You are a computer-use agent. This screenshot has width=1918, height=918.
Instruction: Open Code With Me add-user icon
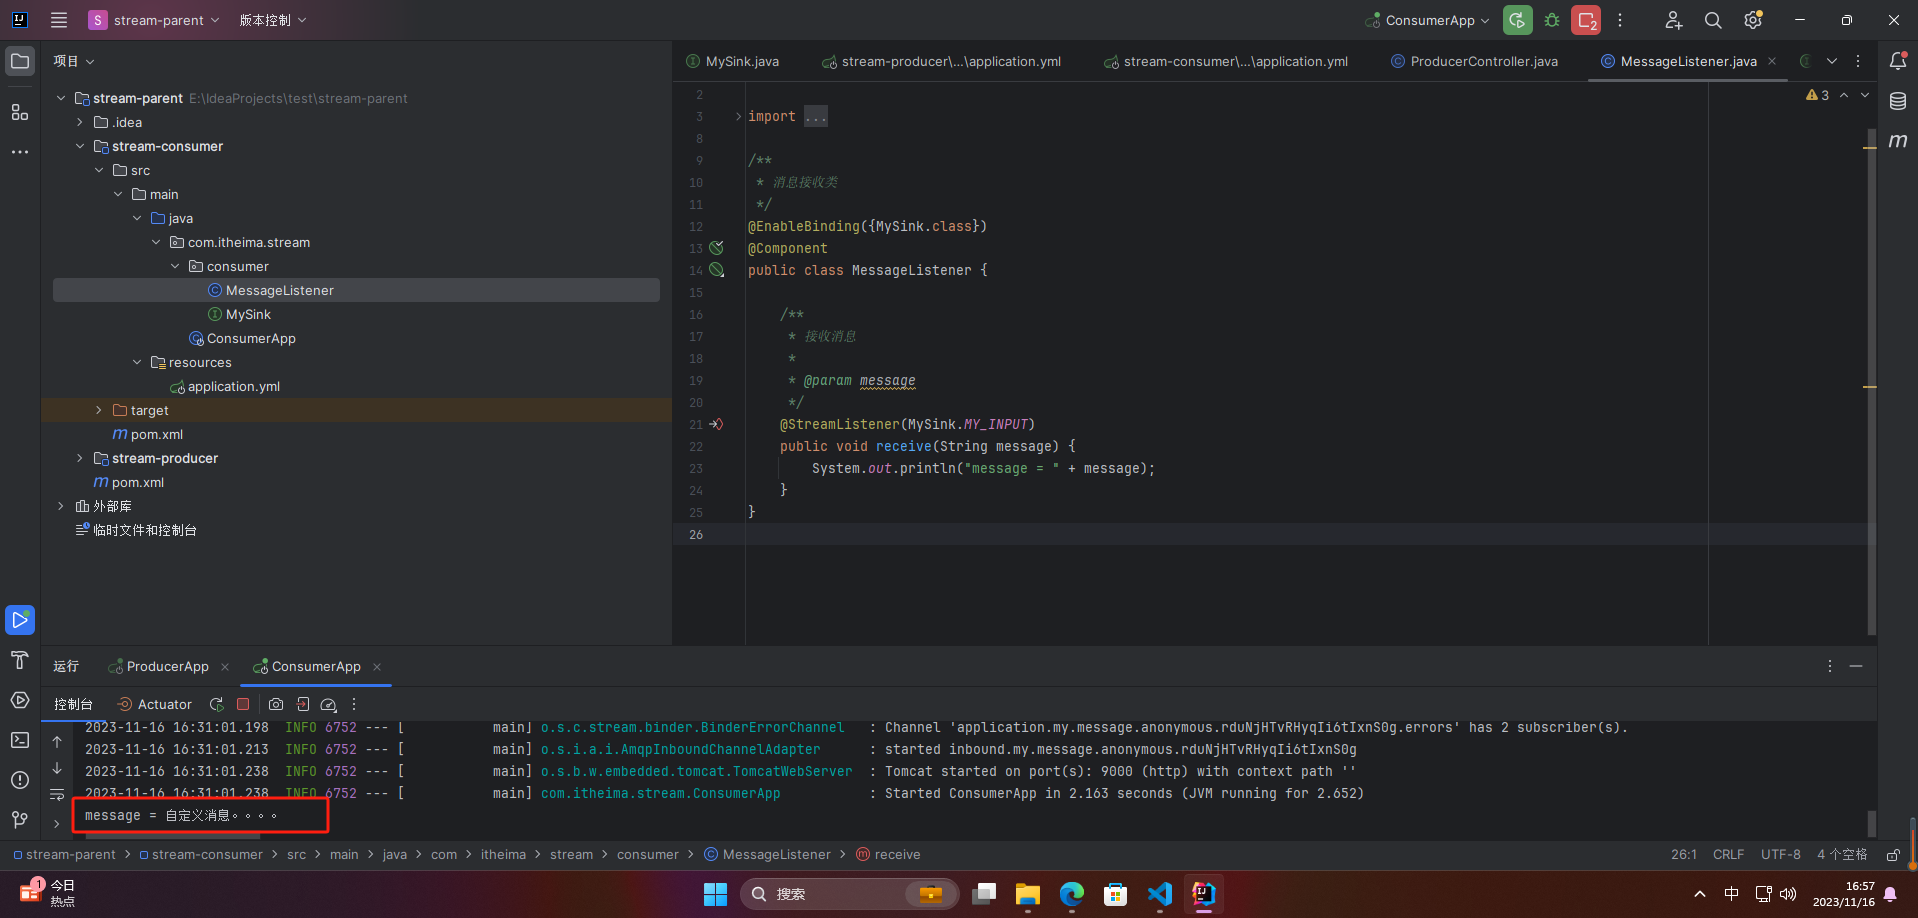pyautogui.click(x=1673, y=20)
